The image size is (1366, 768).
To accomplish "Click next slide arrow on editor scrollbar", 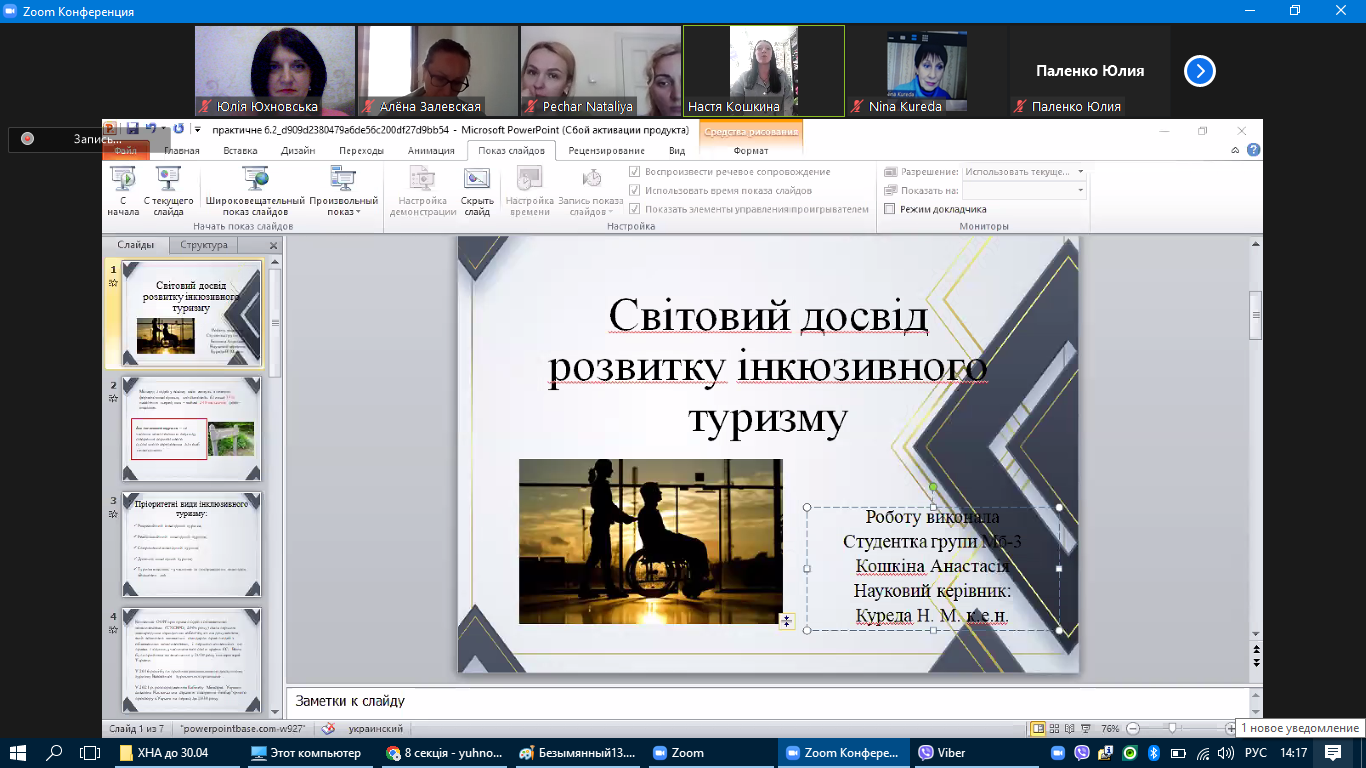I will [1256, 664].
